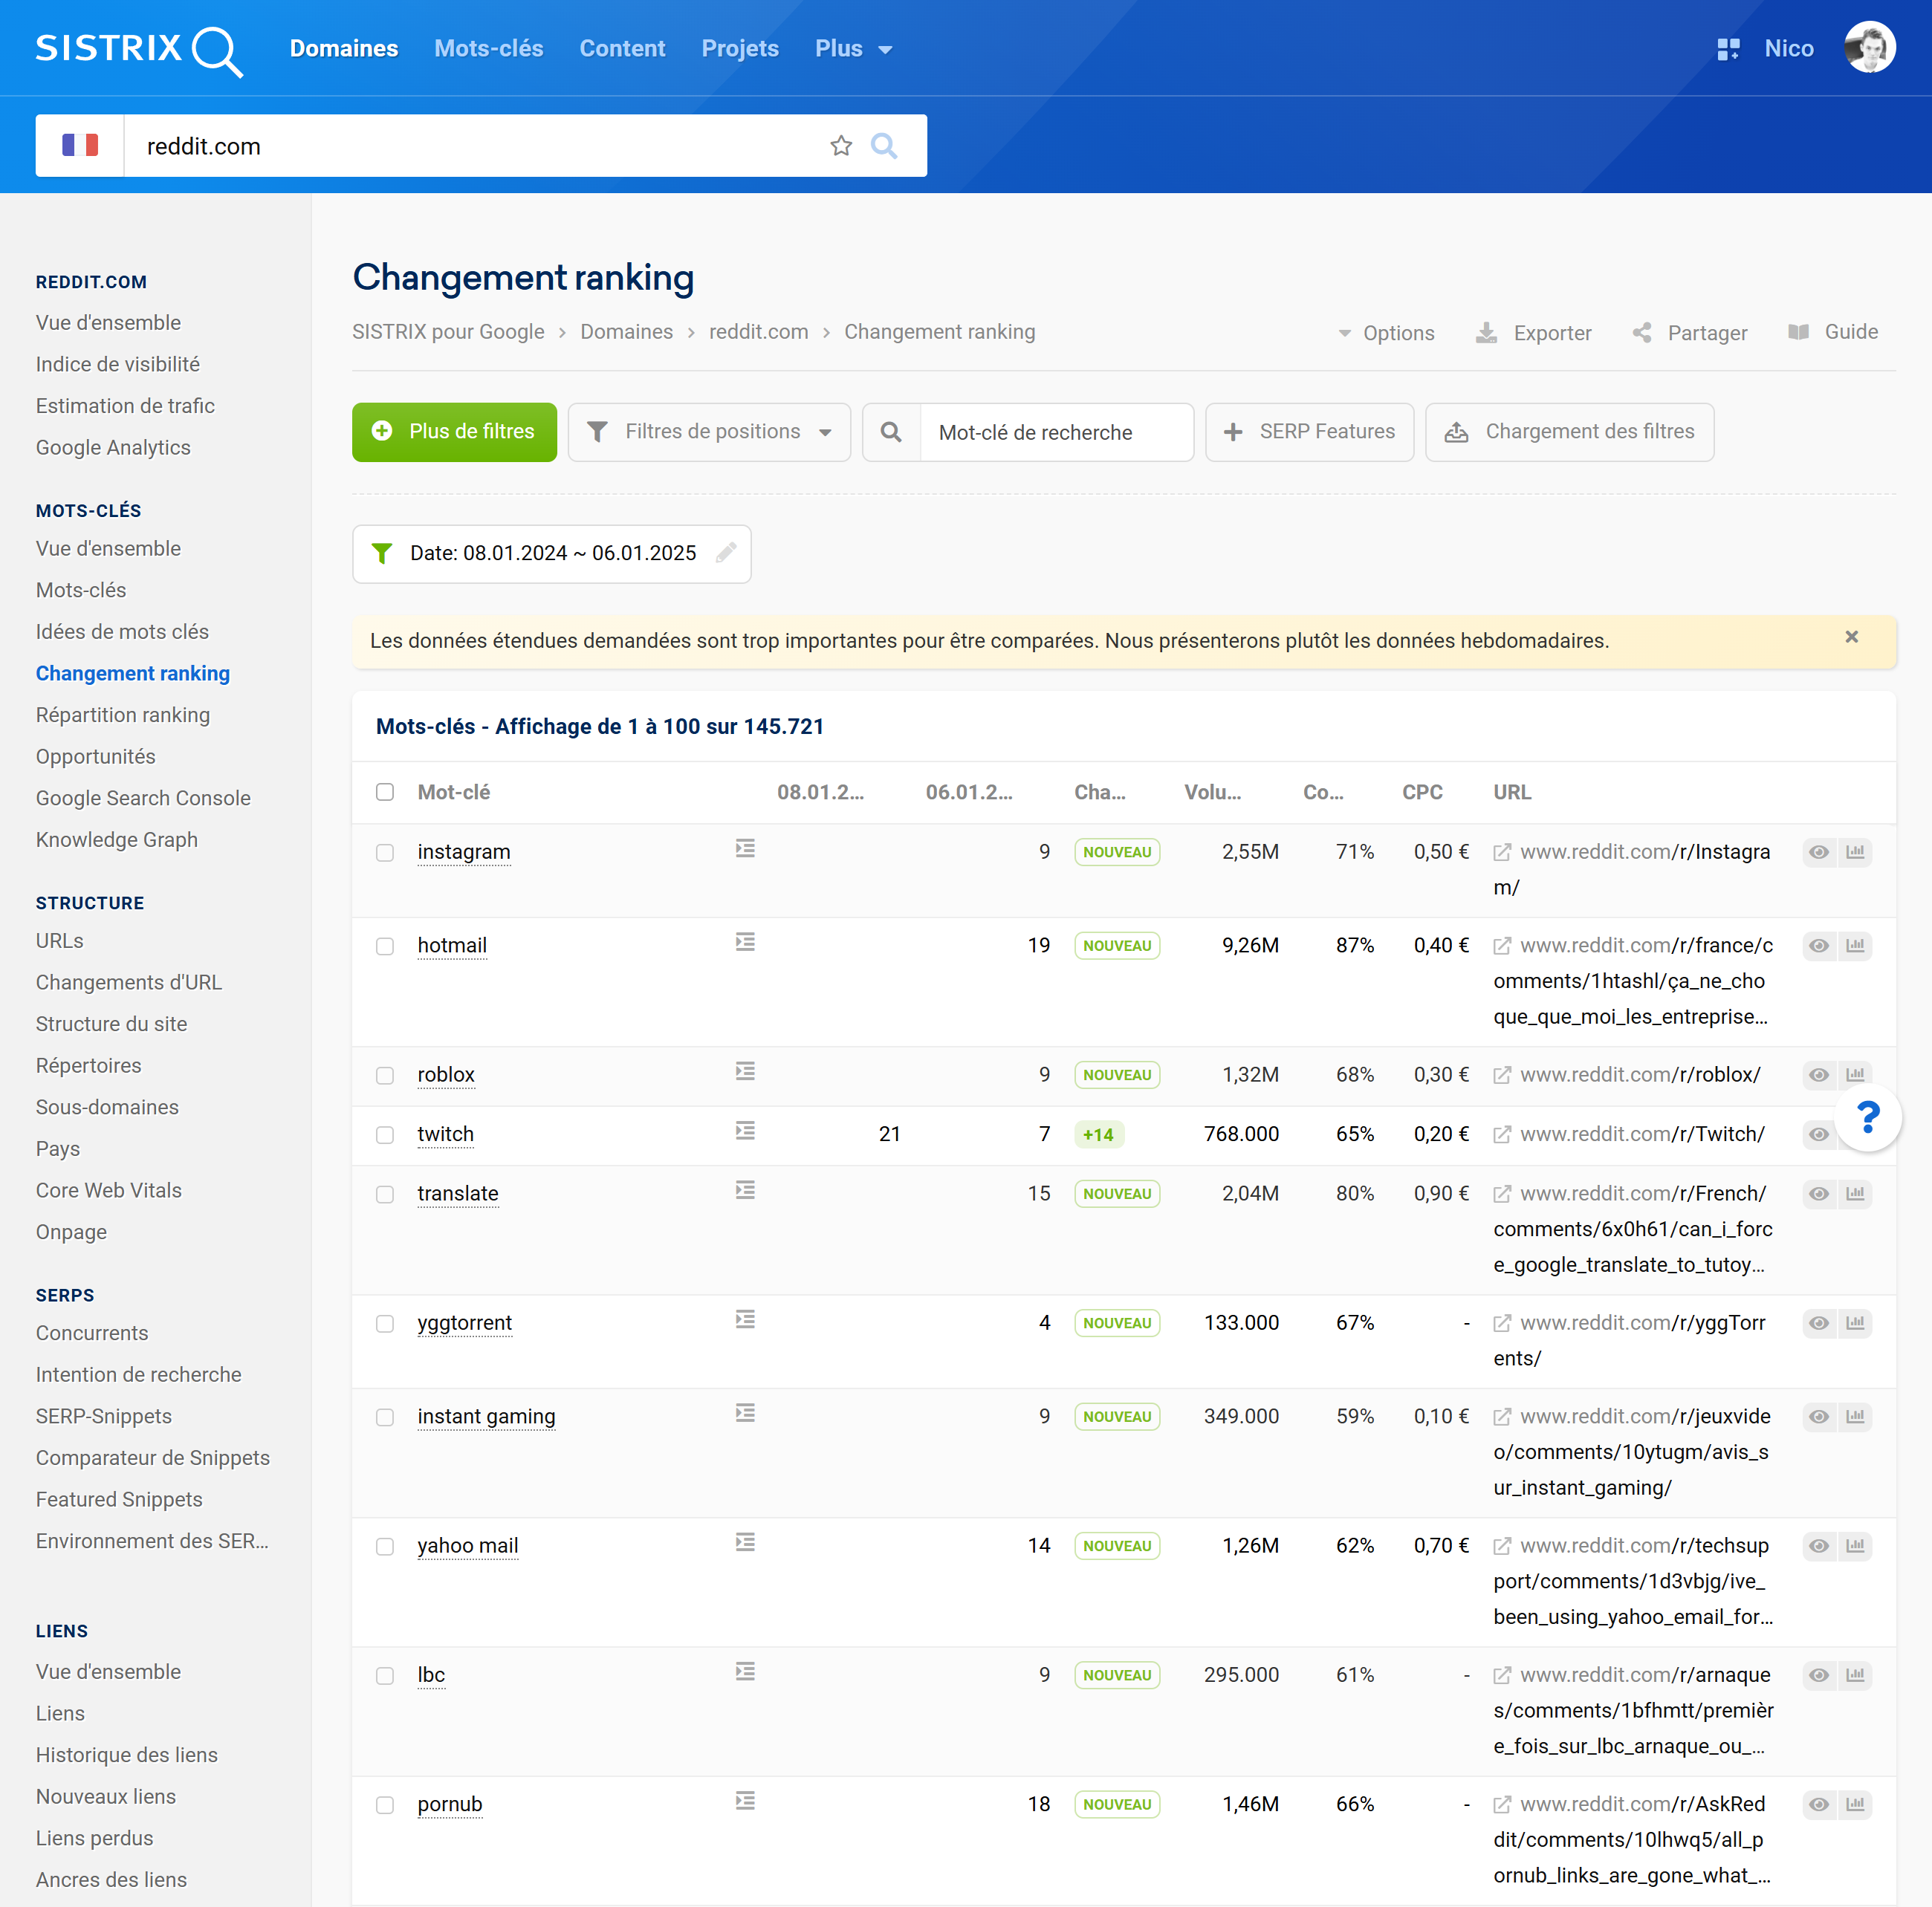Click the reddit.com breadcrumb link
This screenshot has height=1907, width=1932.
(x=758, y=332)
